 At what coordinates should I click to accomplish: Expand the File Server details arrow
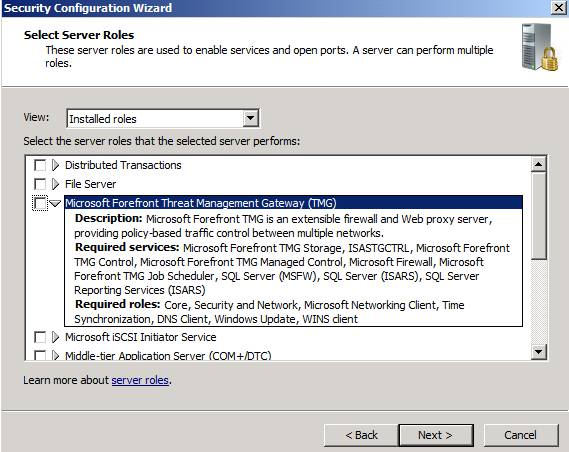point(55,184)
